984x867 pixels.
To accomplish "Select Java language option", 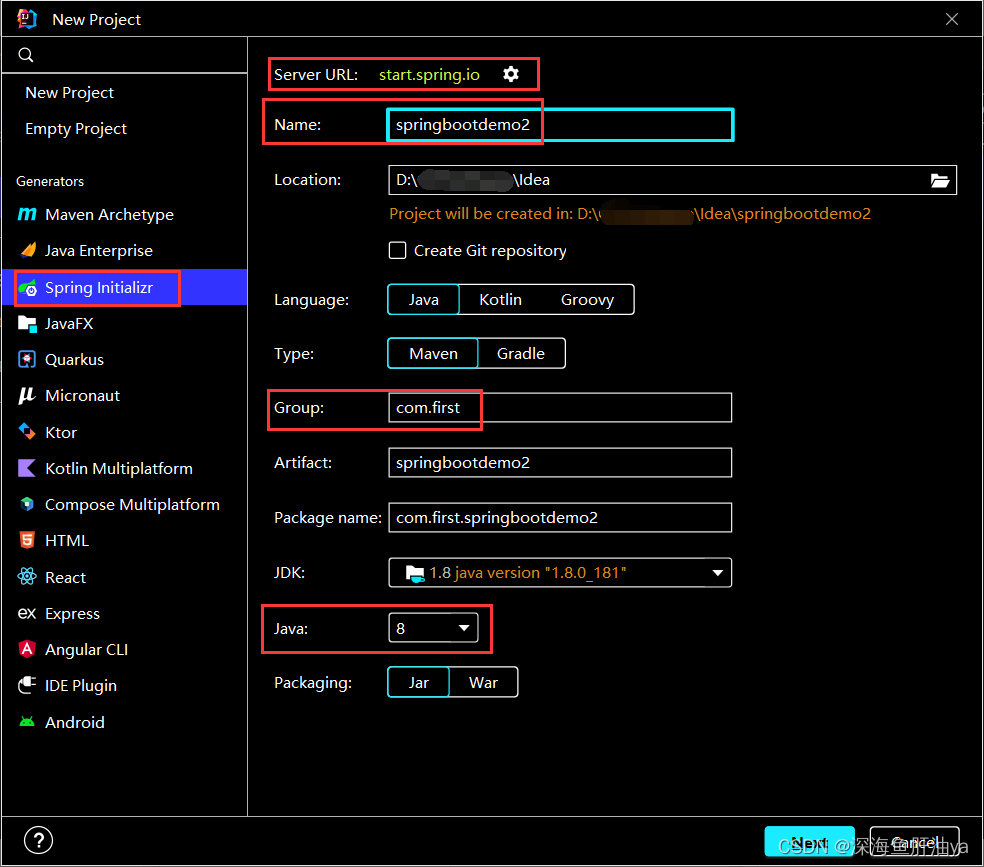I will [424, 300].
